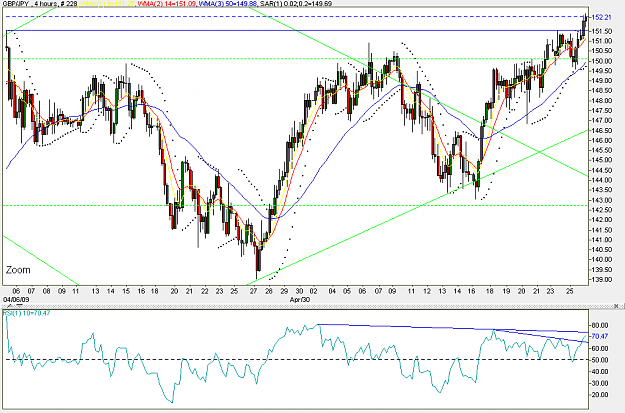
Task: Click the yellow WMA(1) 9 indicator label
Action: point(107,4)
